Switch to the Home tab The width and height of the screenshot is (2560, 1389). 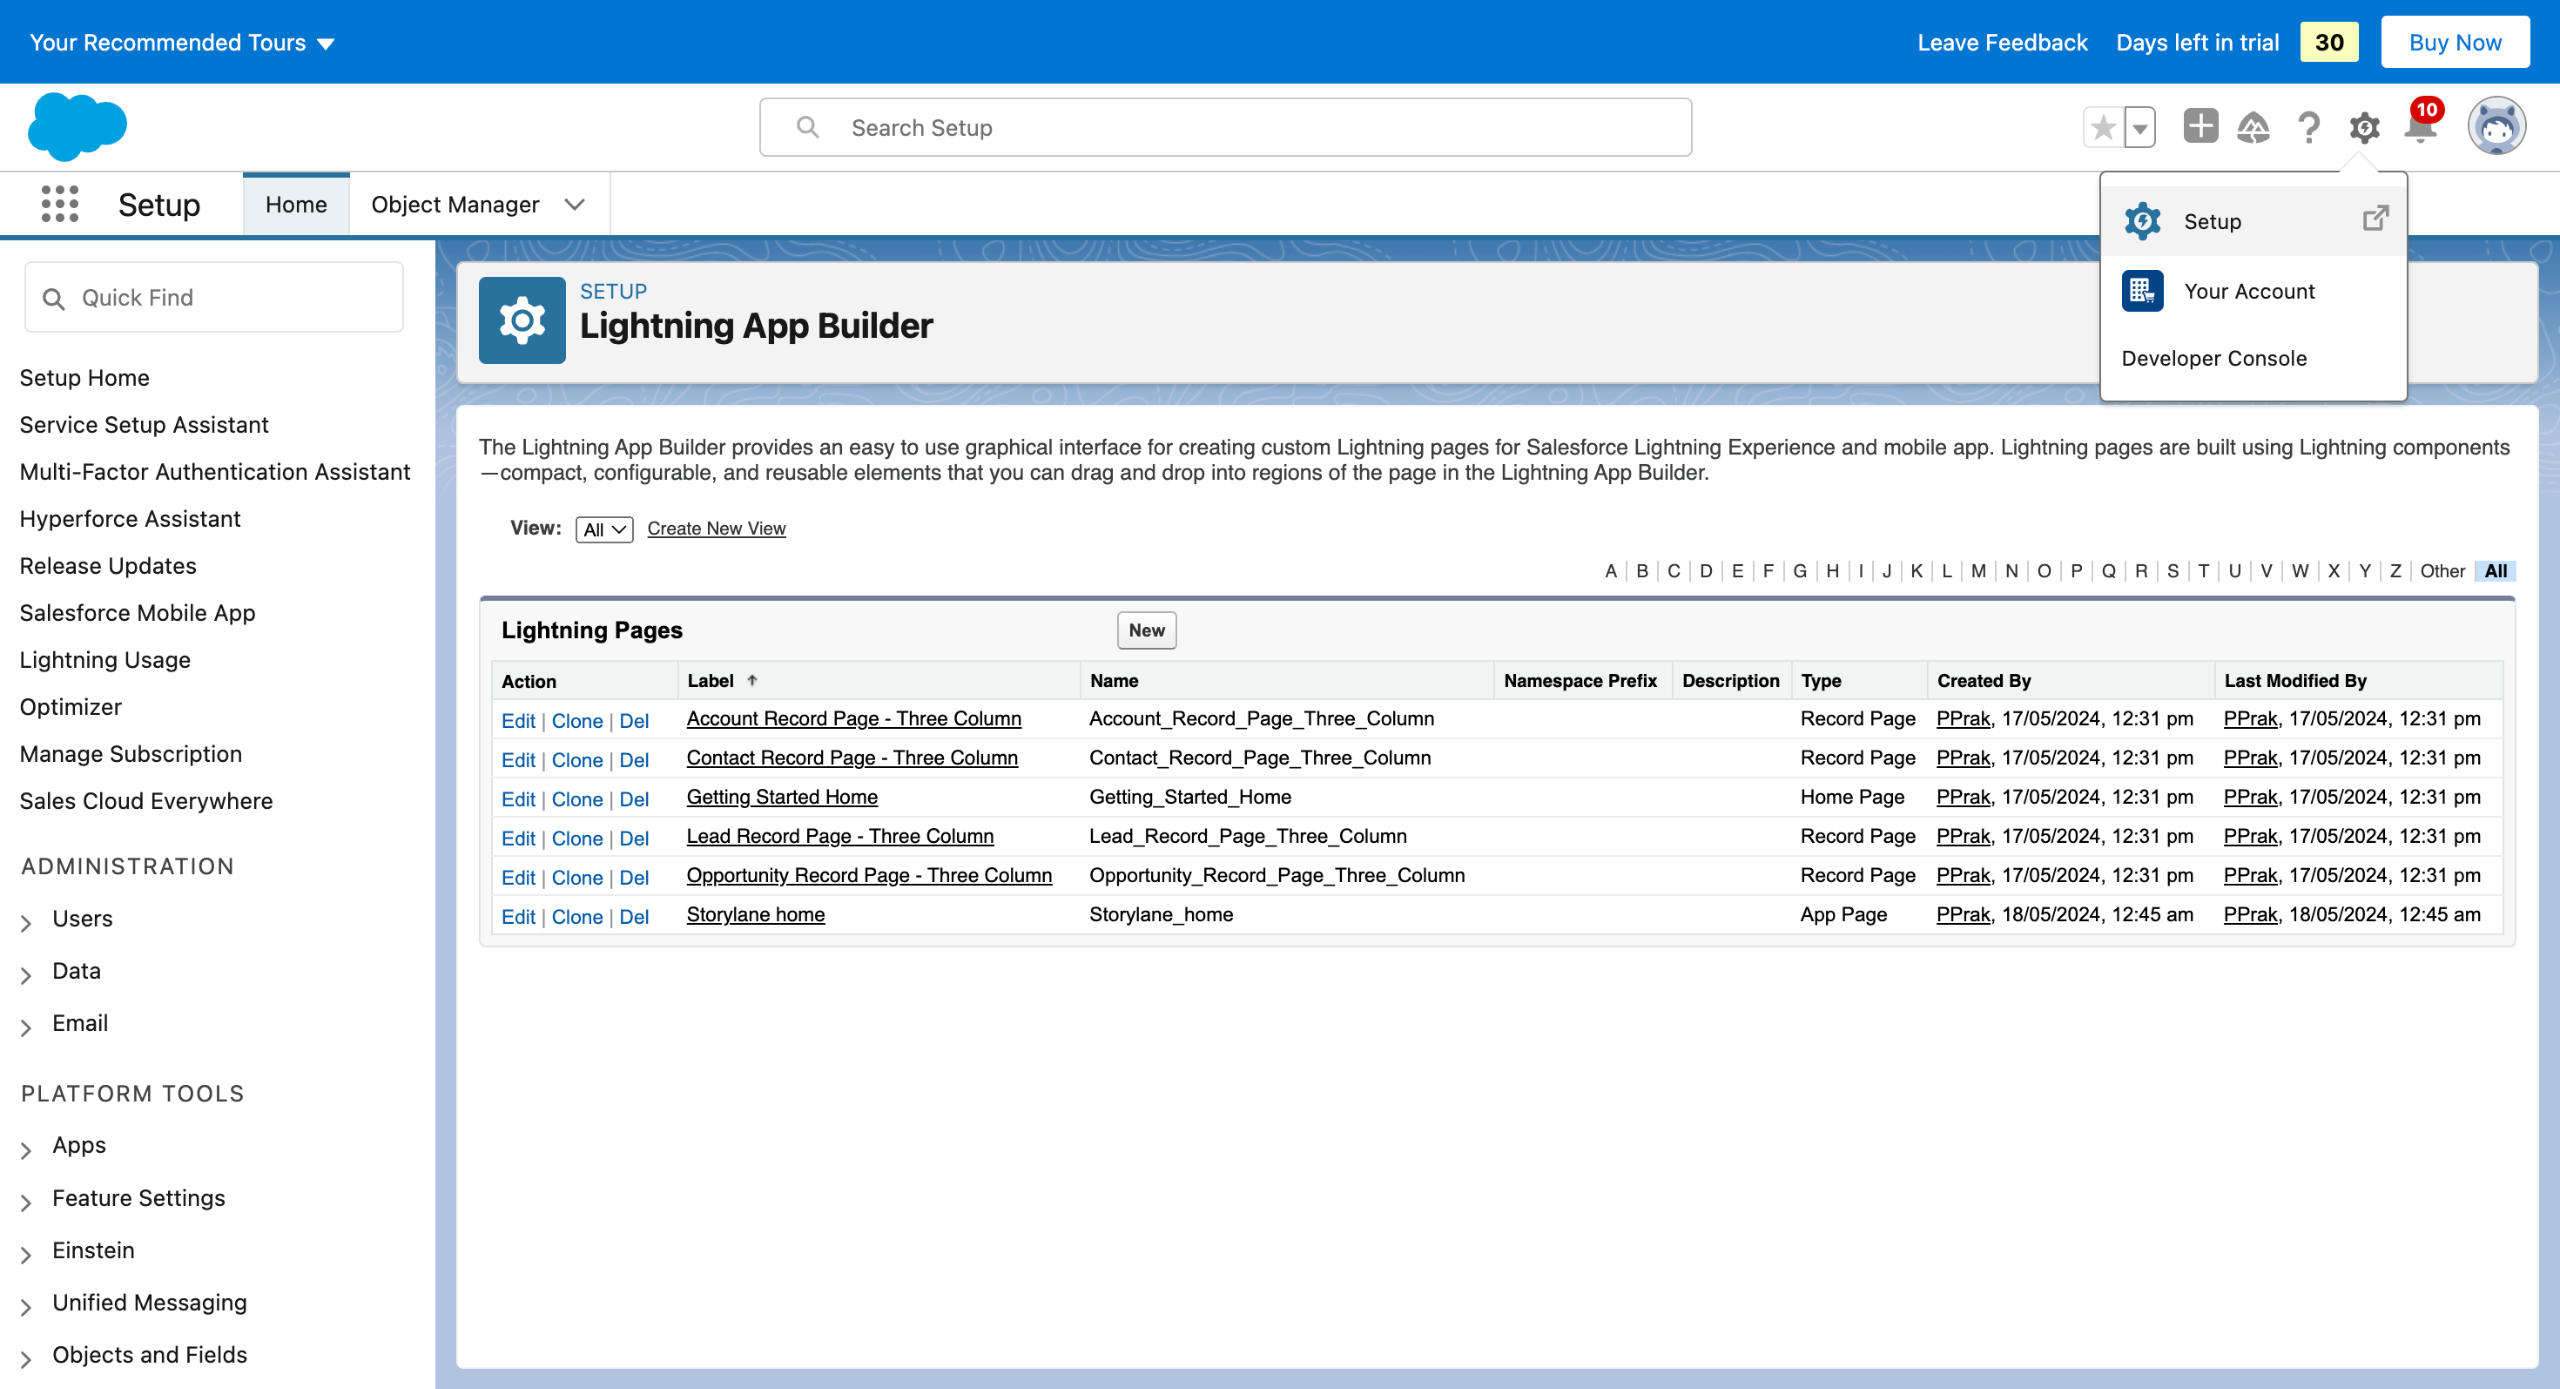coord(296,204)
